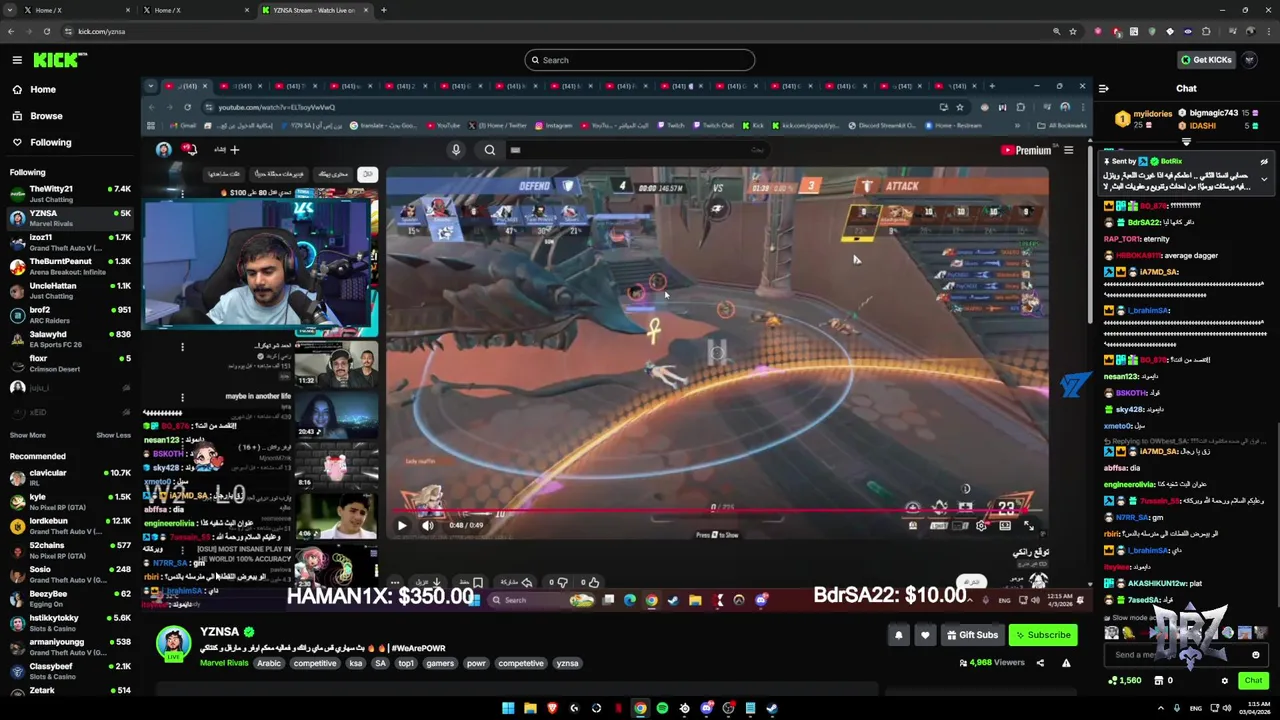Open the Kick hamburger sidebar menu
The image size is (1280, 720).
tap(17, 60)
